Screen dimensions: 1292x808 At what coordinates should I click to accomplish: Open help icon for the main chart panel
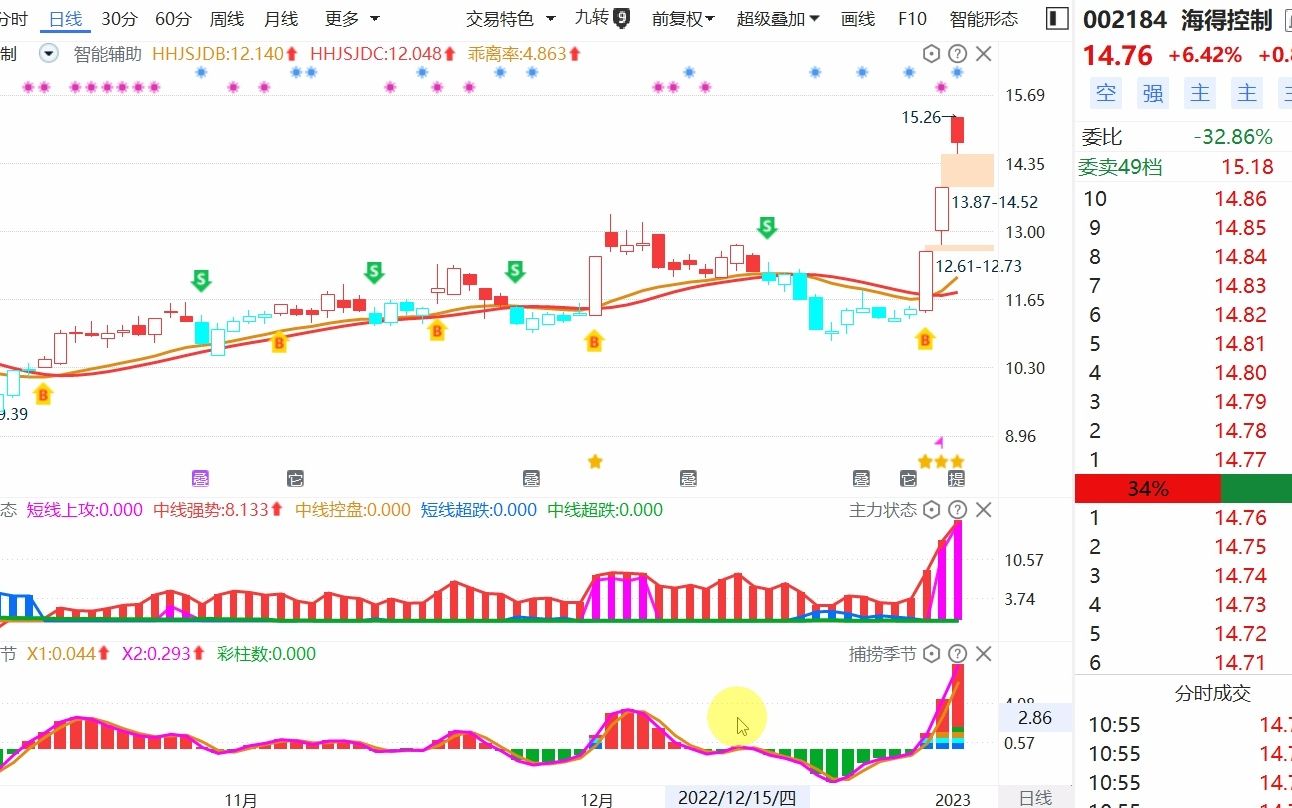(x=957, y=54)
